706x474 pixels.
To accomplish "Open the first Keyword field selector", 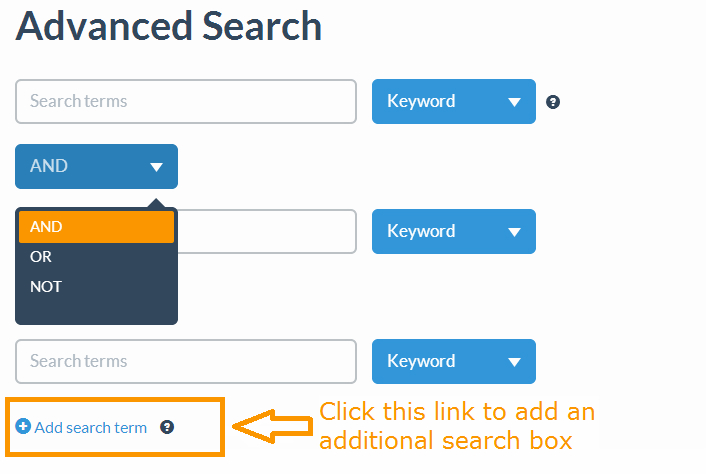I will point(454,102).
